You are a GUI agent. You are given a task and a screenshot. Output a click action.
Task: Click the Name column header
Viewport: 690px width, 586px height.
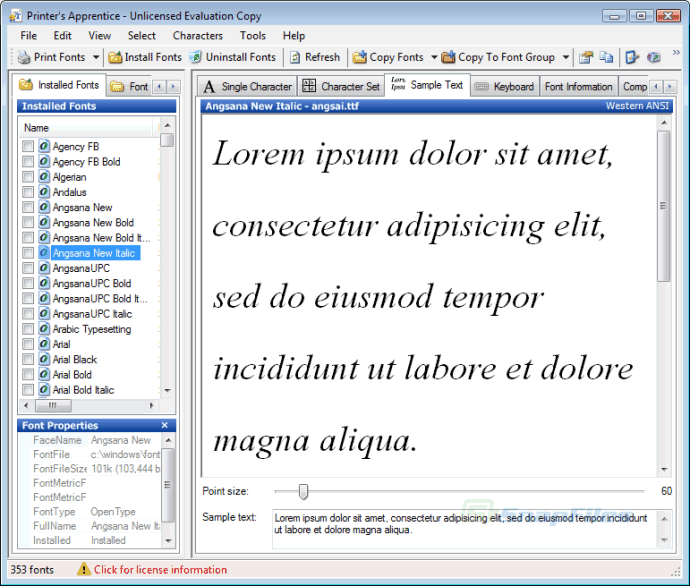tap(88, 128)
